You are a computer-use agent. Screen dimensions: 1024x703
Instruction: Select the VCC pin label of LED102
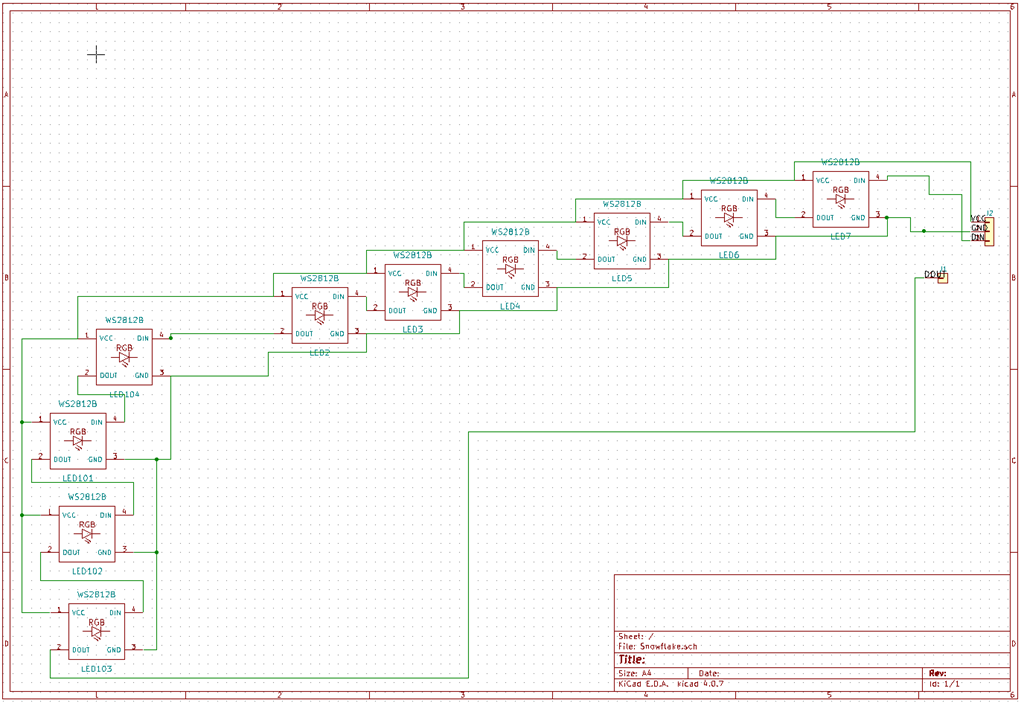tap(69, 515)
